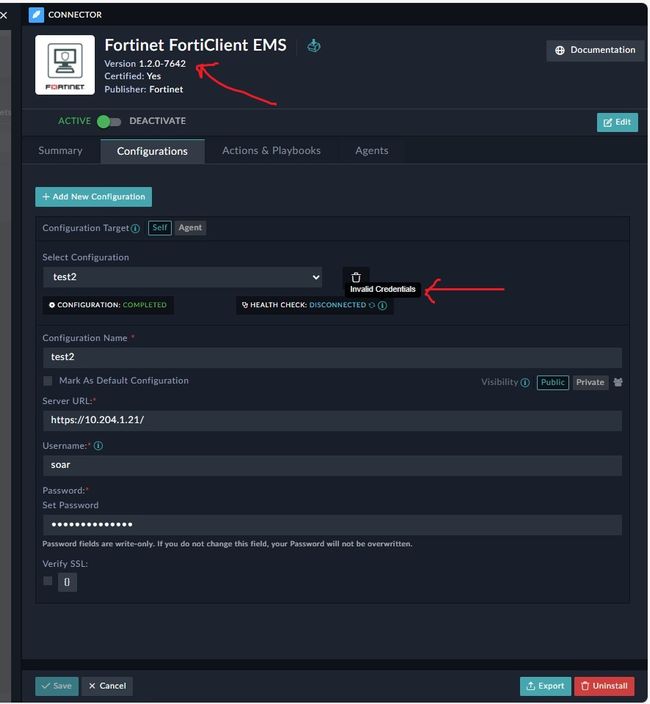Image resolution: width=650 pixels, height=704 pixels.
Task: Click the Edit button
Action: coord(617,122)
